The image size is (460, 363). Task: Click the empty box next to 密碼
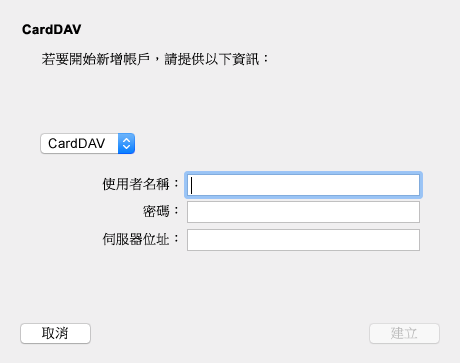pos(303,212)
